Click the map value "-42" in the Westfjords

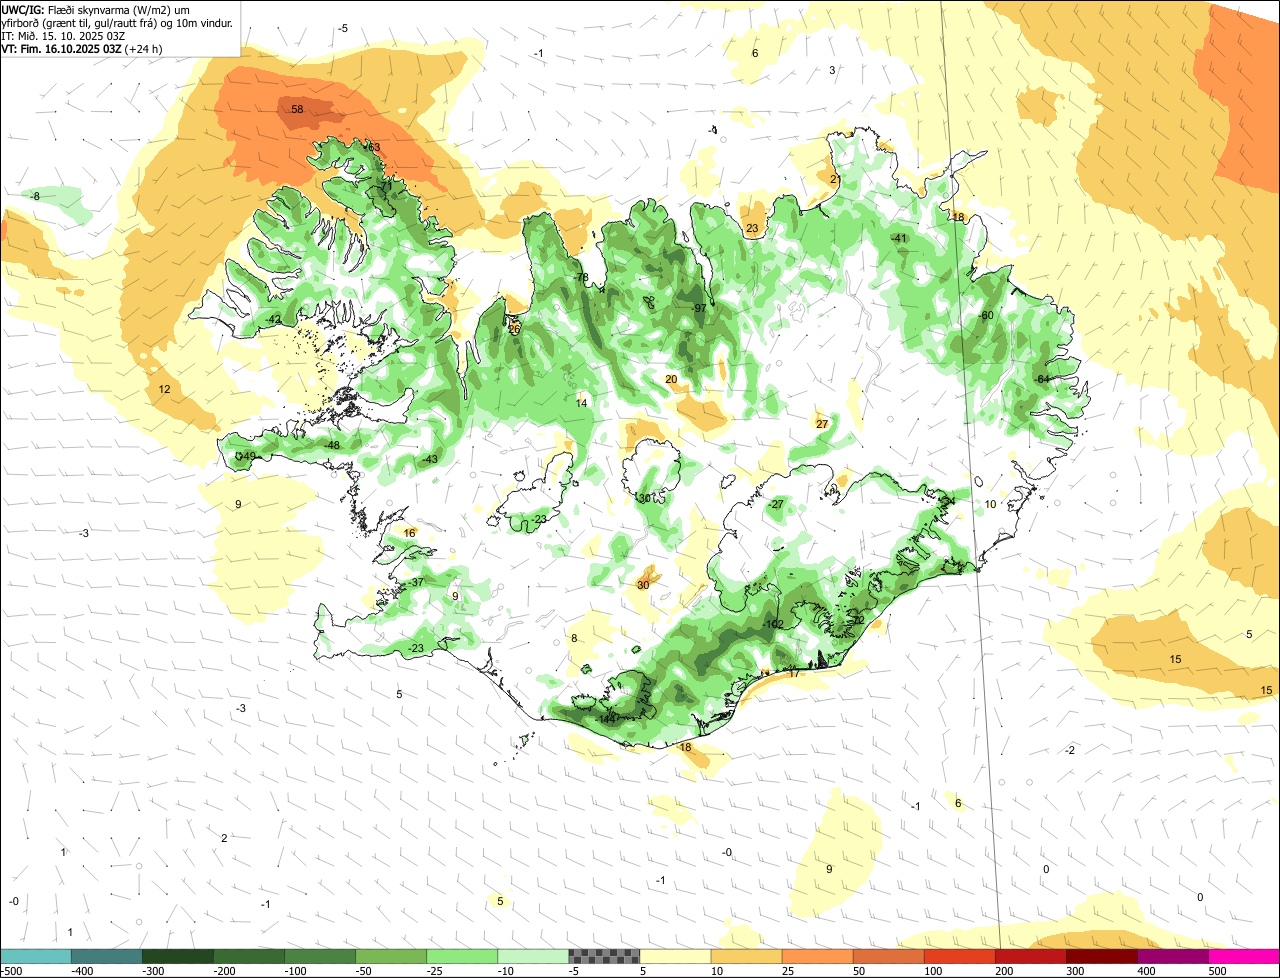coord(273,319)
